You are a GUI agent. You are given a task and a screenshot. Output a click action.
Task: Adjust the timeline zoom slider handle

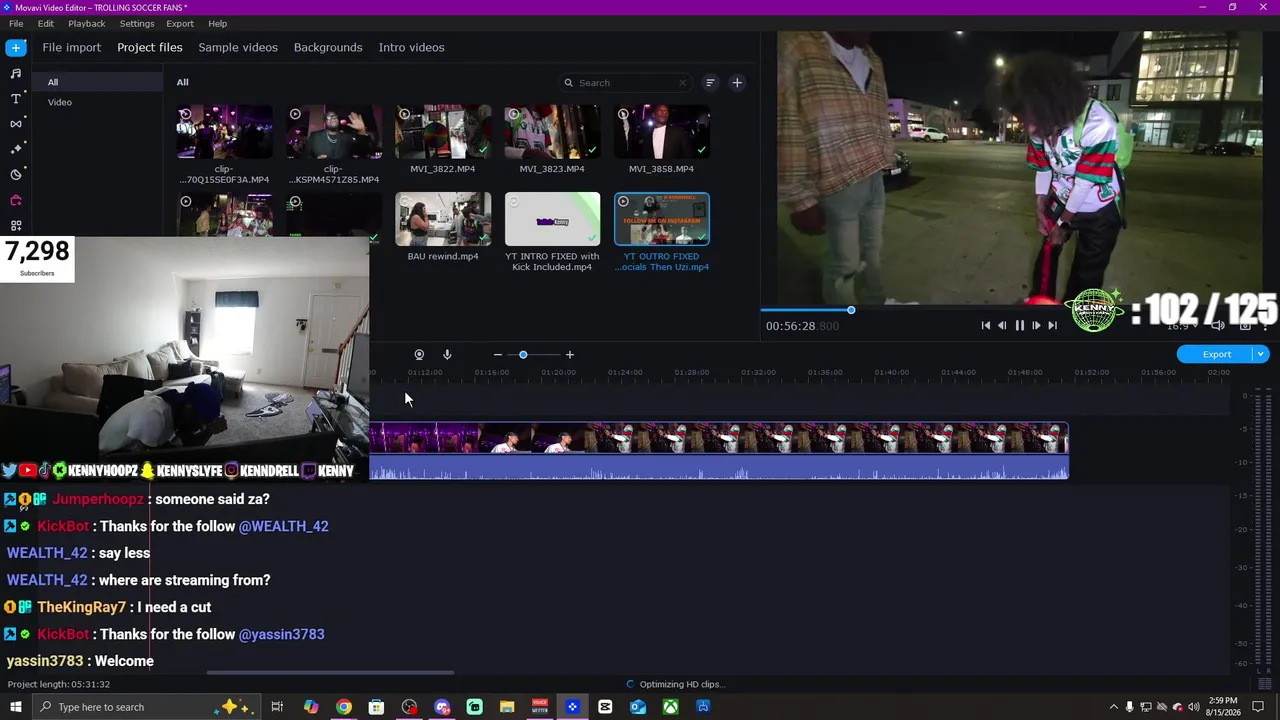point(523,355)
